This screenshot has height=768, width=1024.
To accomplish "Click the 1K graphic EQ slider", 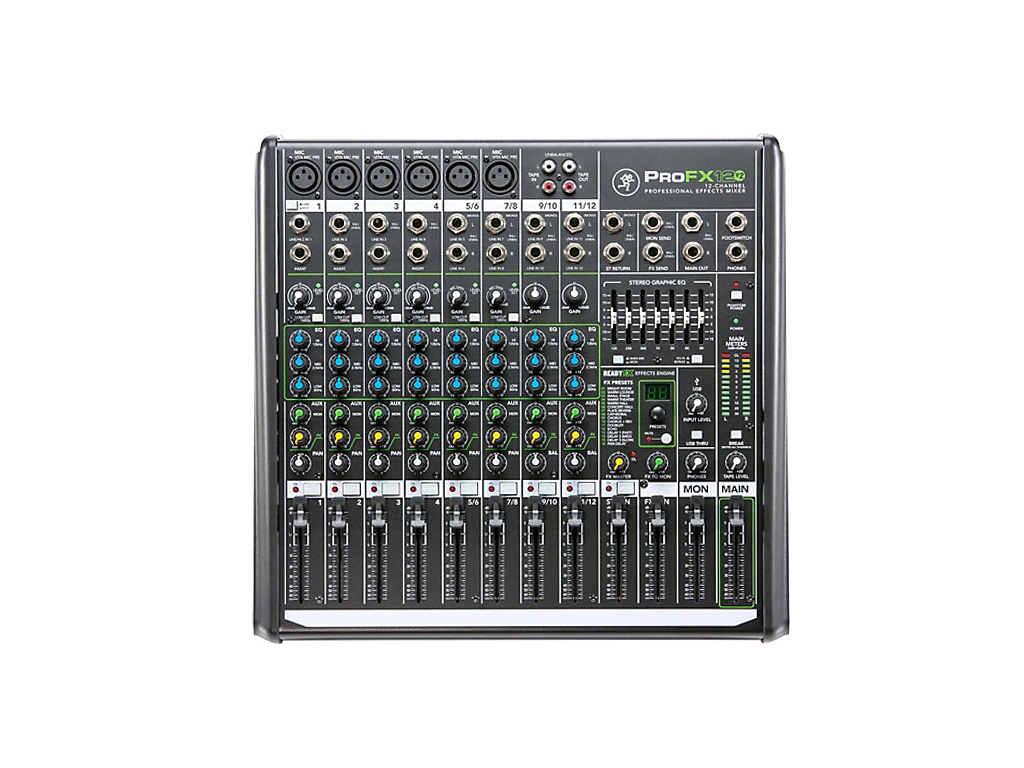I will tap(657, 316).
